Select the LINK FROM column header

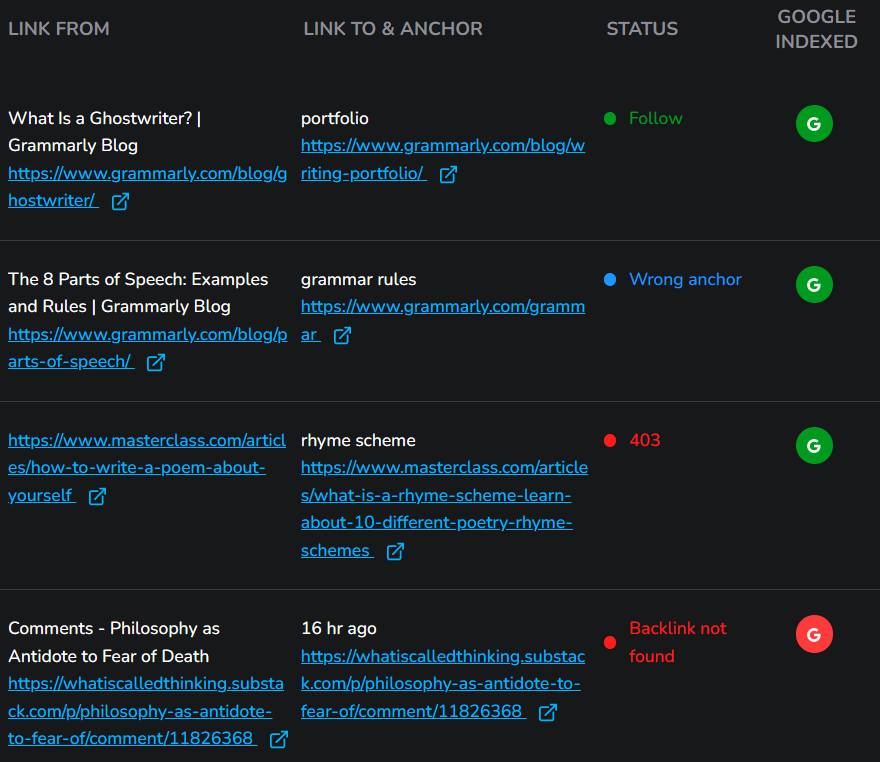click(x=59, y=29)
